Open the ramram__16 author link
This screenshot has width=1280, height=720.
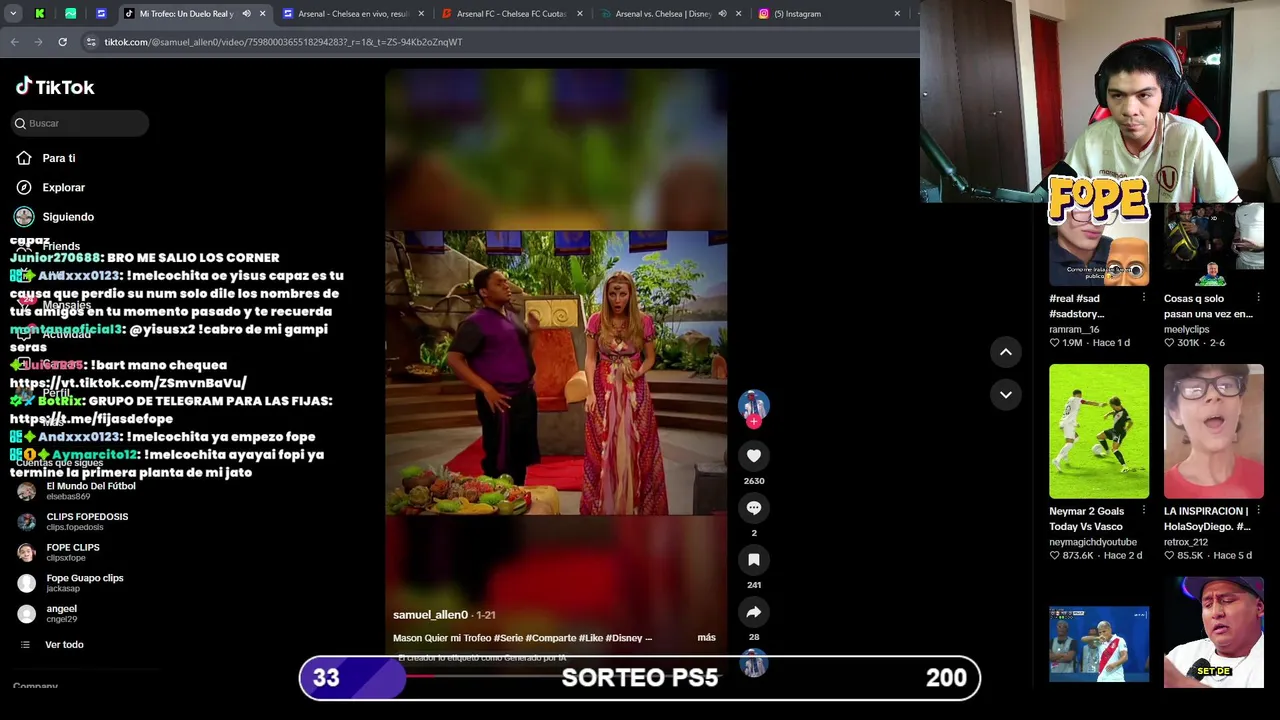pos(1074,329)
